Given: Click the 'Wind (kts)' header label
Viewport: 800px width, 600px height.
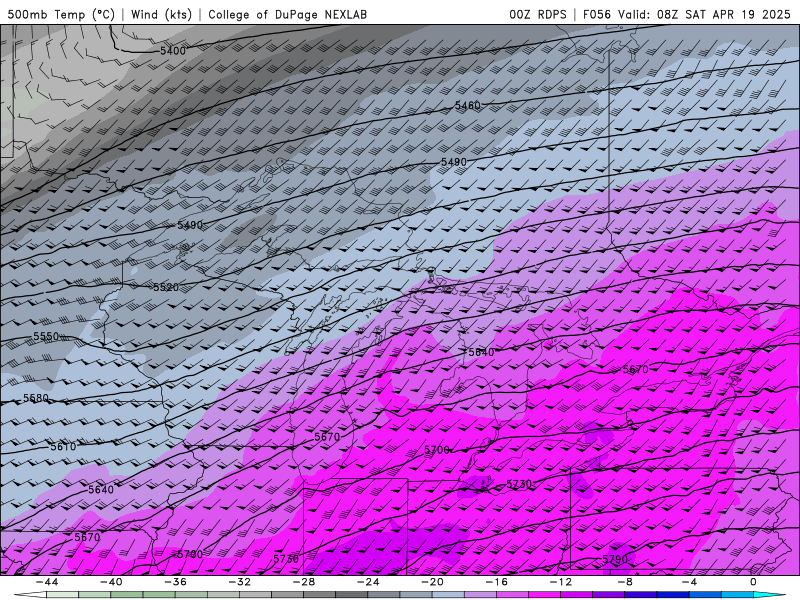Looking at the screenshot, I should [x=161, y=14].
